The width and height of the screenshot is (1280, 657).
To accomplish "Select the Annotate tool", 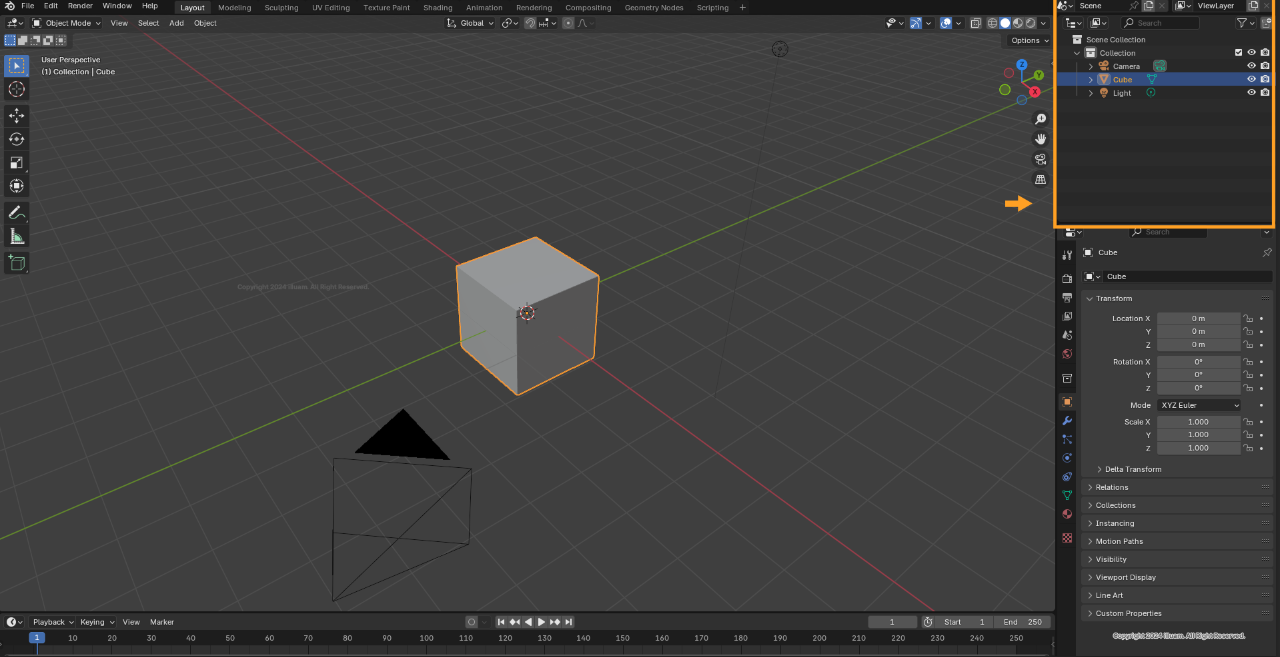I will pyautogui.click(x=17, y=213).
